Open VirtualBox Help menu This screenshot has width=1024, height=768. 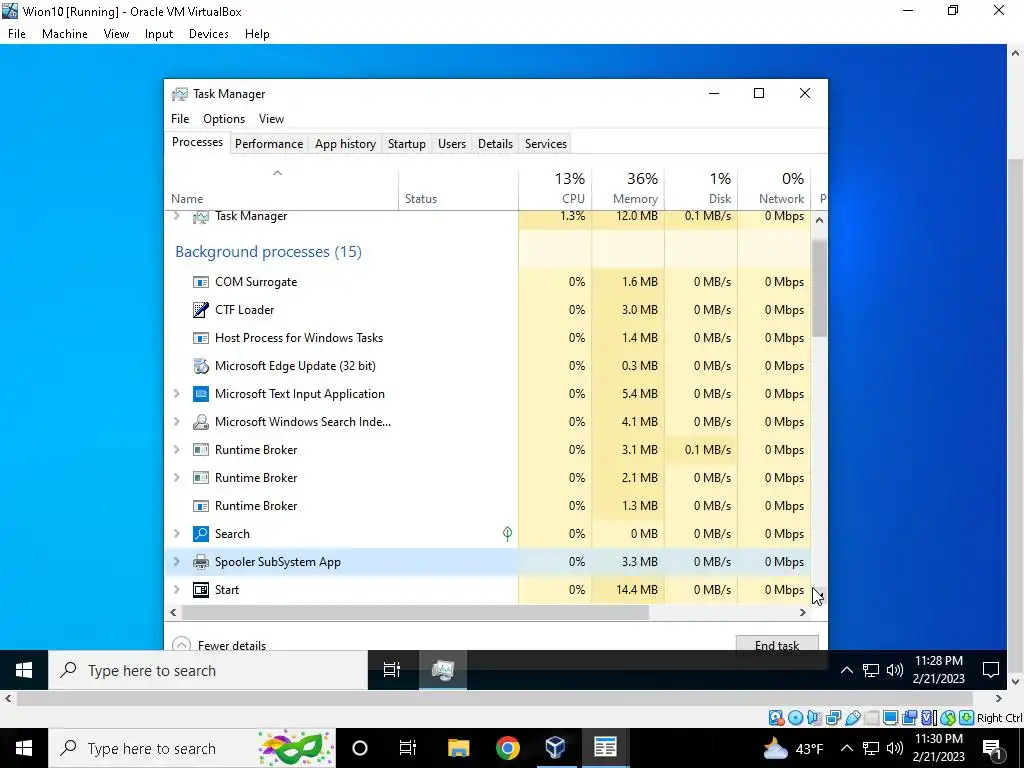click(257, 34)
